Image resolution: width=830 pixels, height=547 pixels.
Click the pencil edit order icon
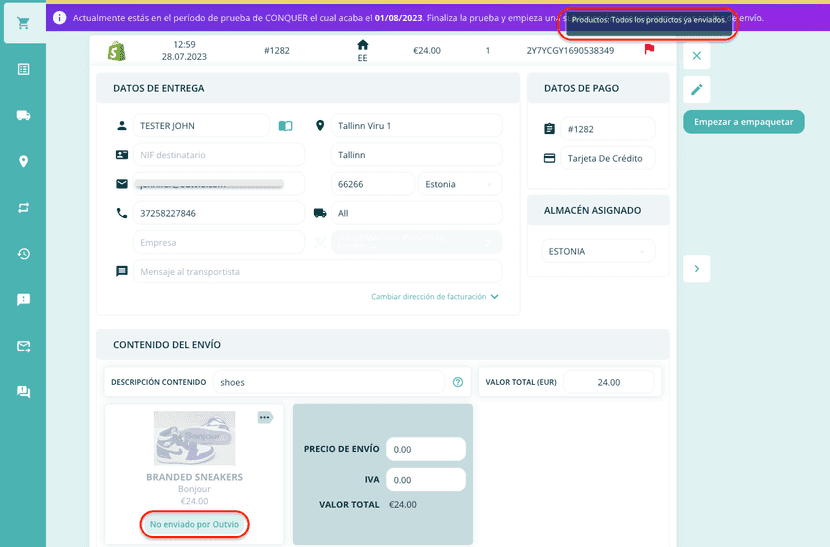pos(697,90)
